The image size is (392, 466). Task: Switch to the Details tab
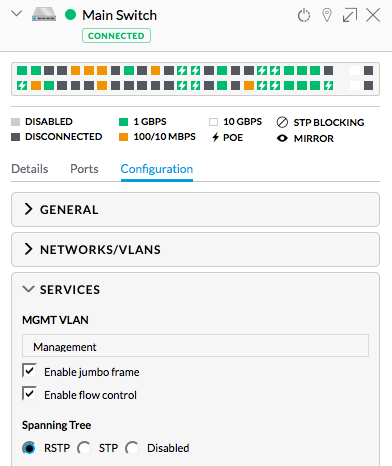(30, 169)
